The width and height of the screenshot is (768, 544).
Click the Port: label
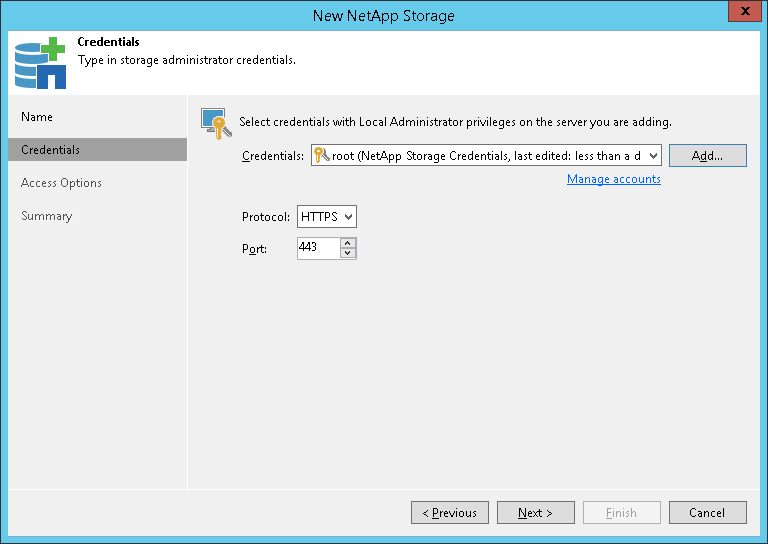pyautogui.click(x=254, y=249)
